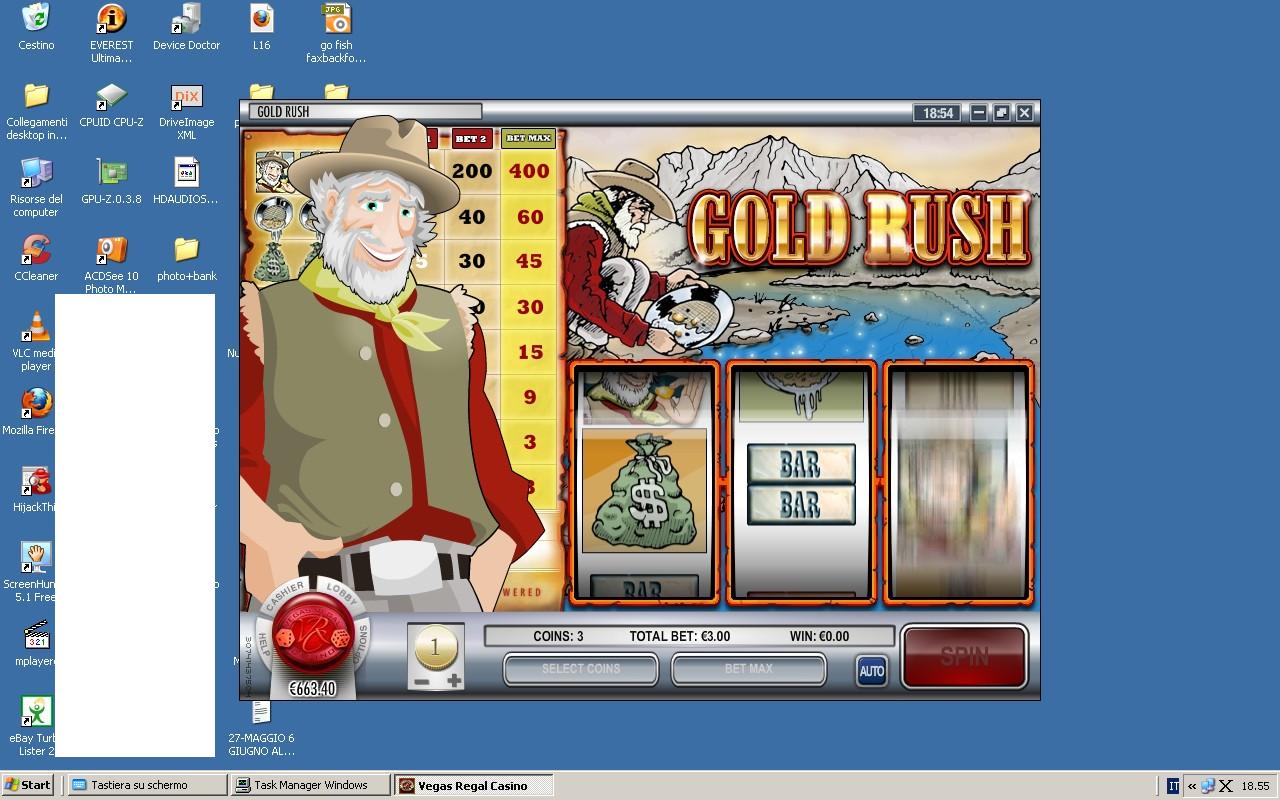Click the spinning third reel
The image size is (1280, 800).
tap(957, 485)
